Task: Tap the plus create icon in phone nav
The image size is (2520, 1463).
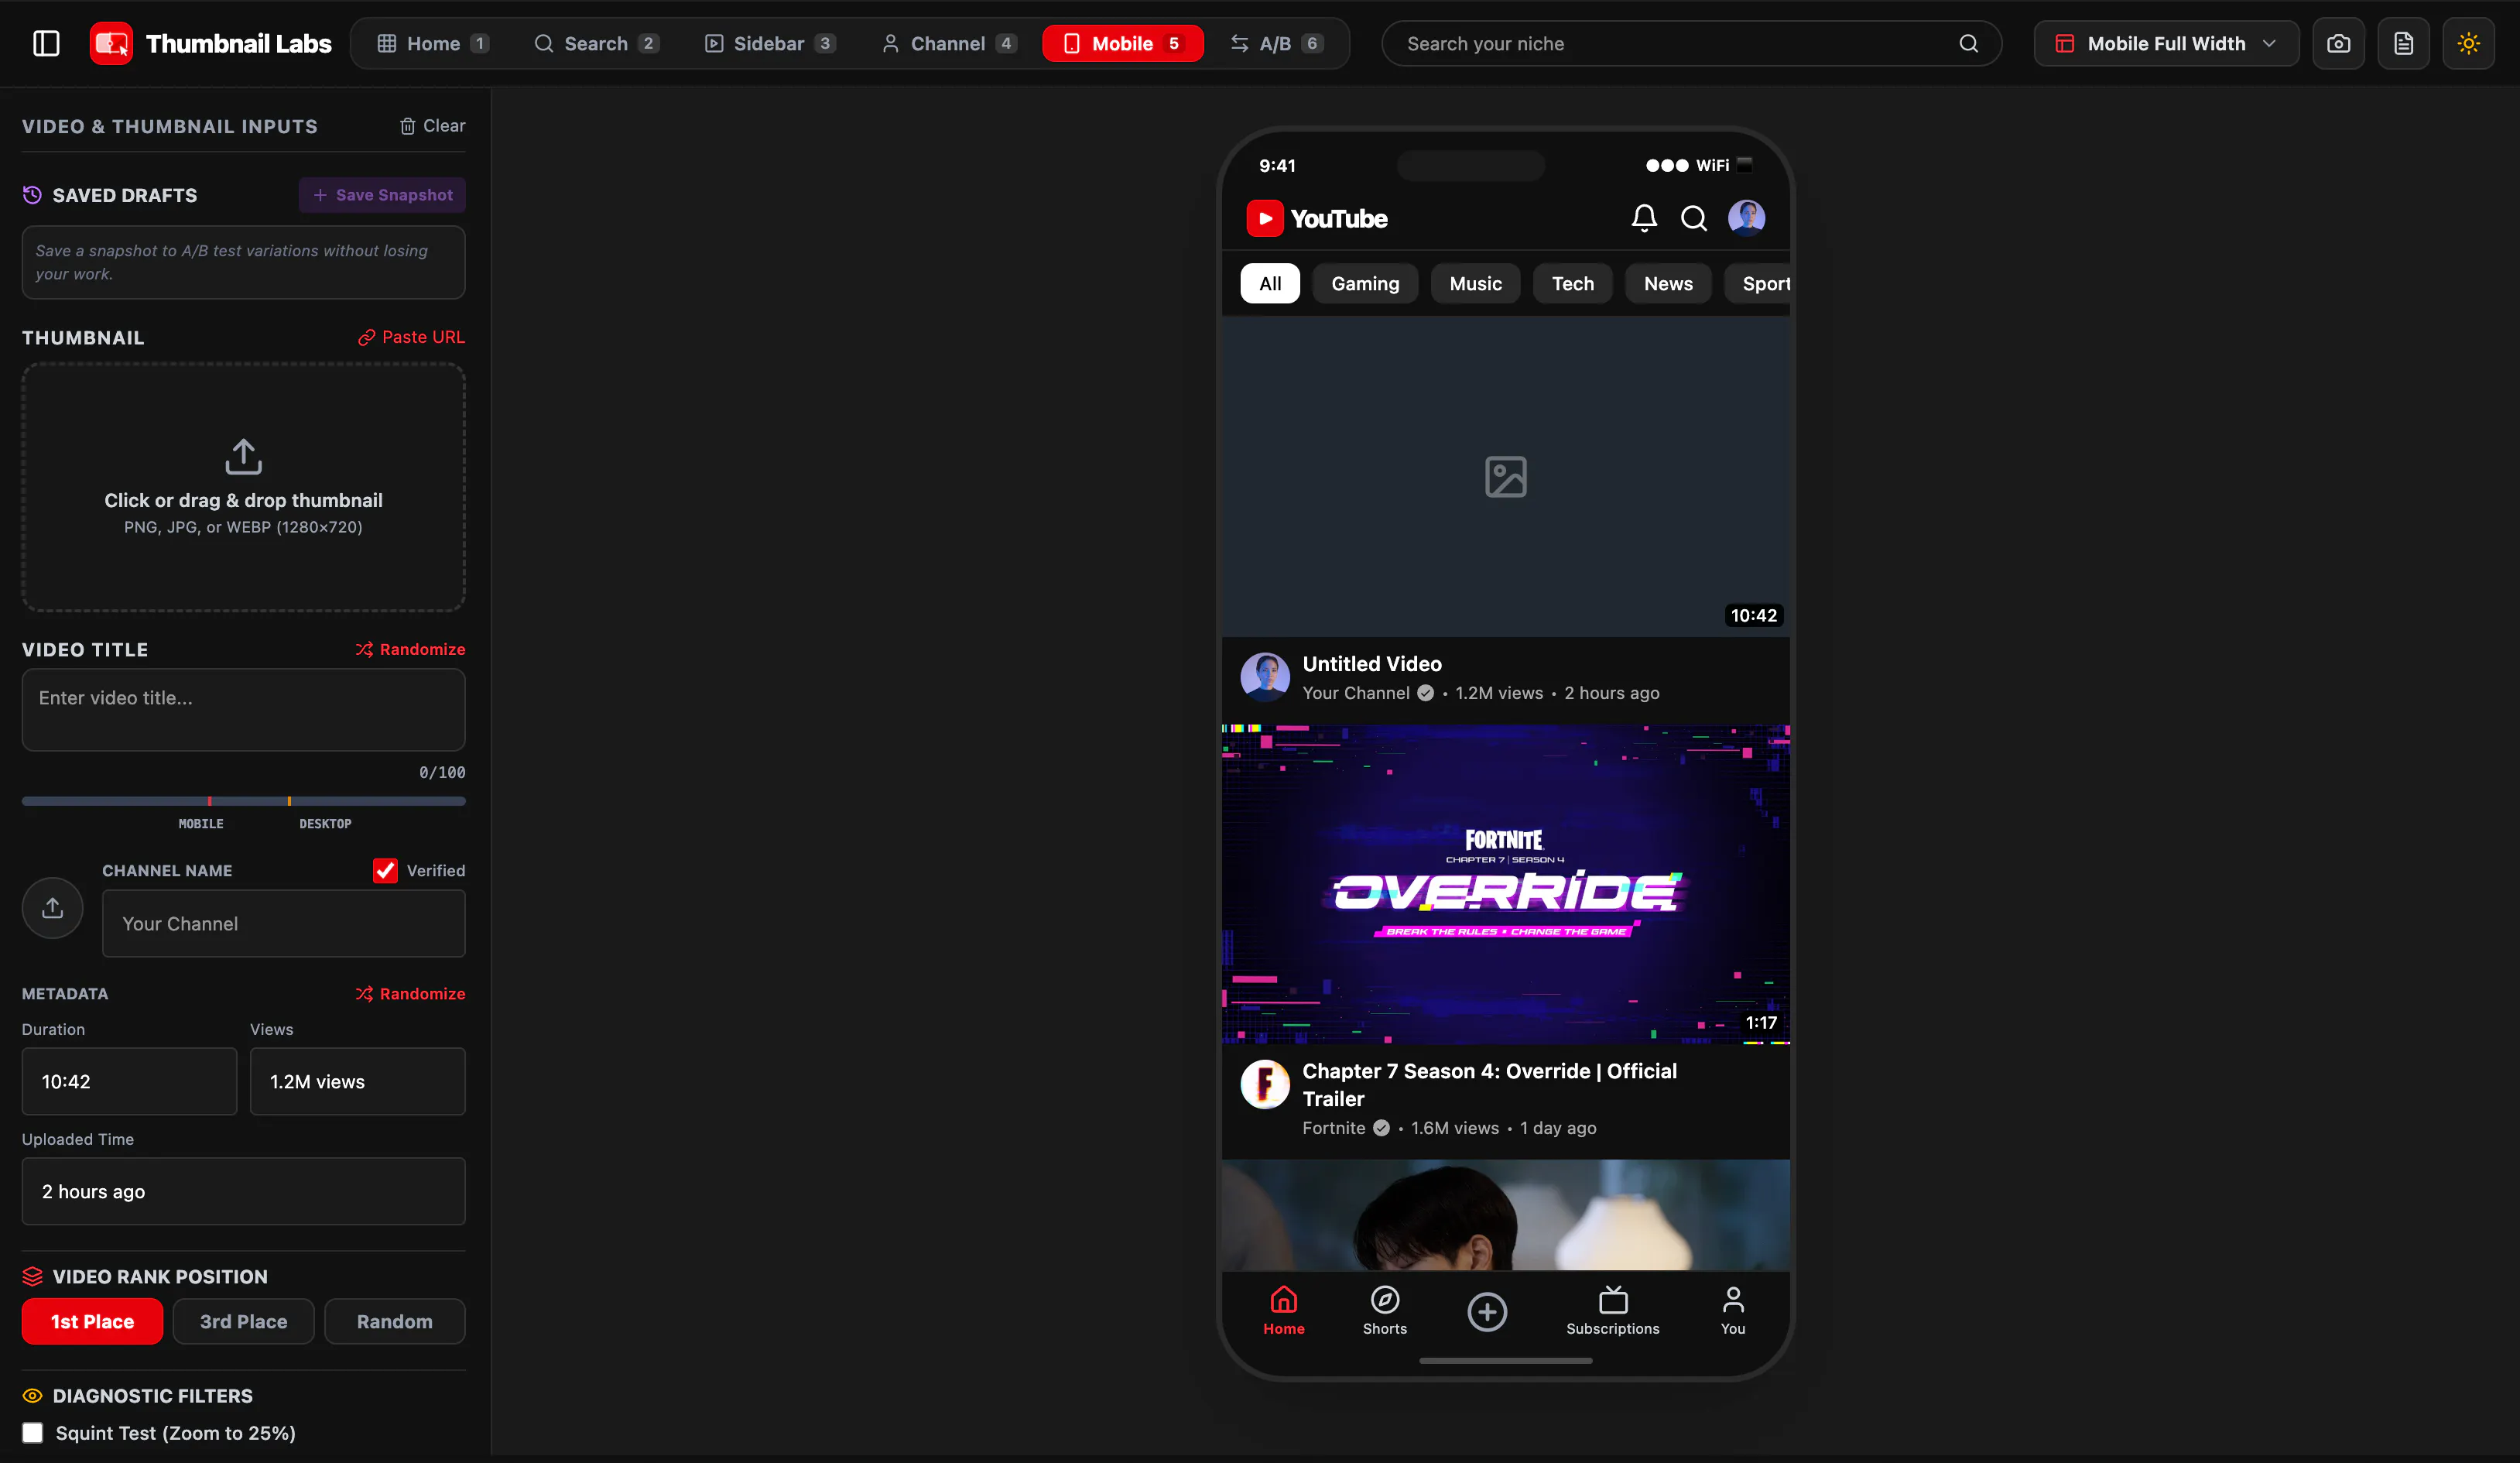Action: [x=1487, y=1311]
